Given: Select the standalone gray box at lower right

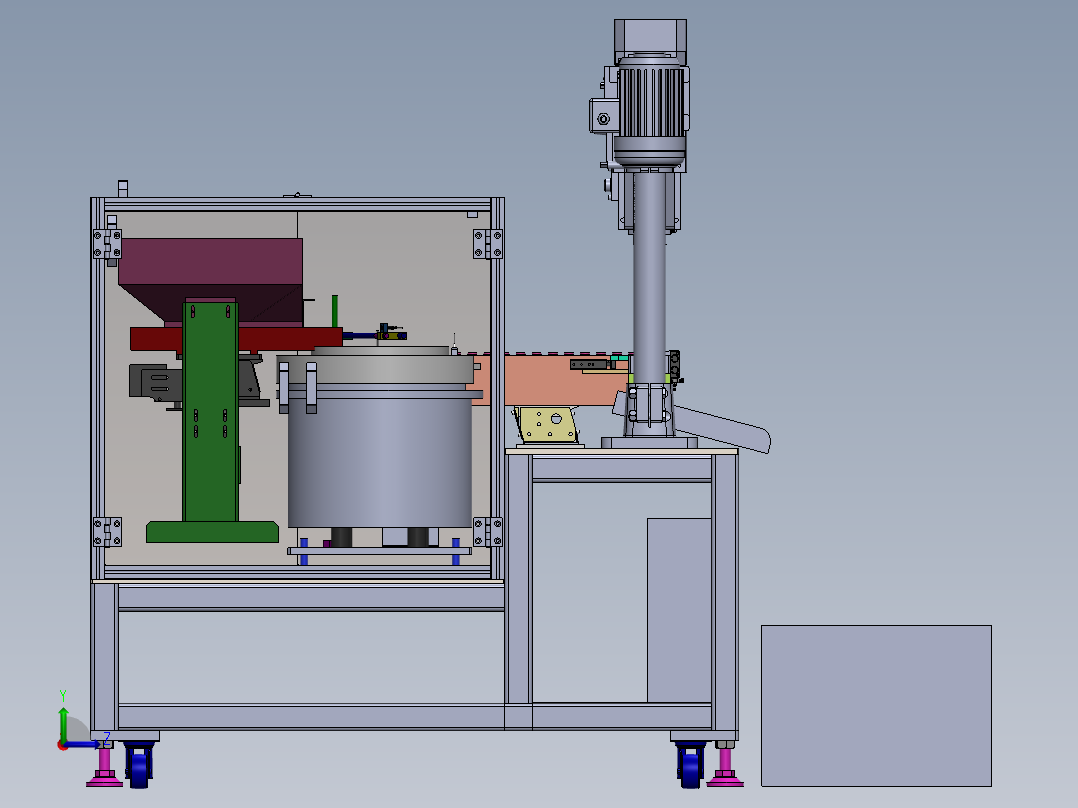Looking at the screenshot, I should coord(876,706).
